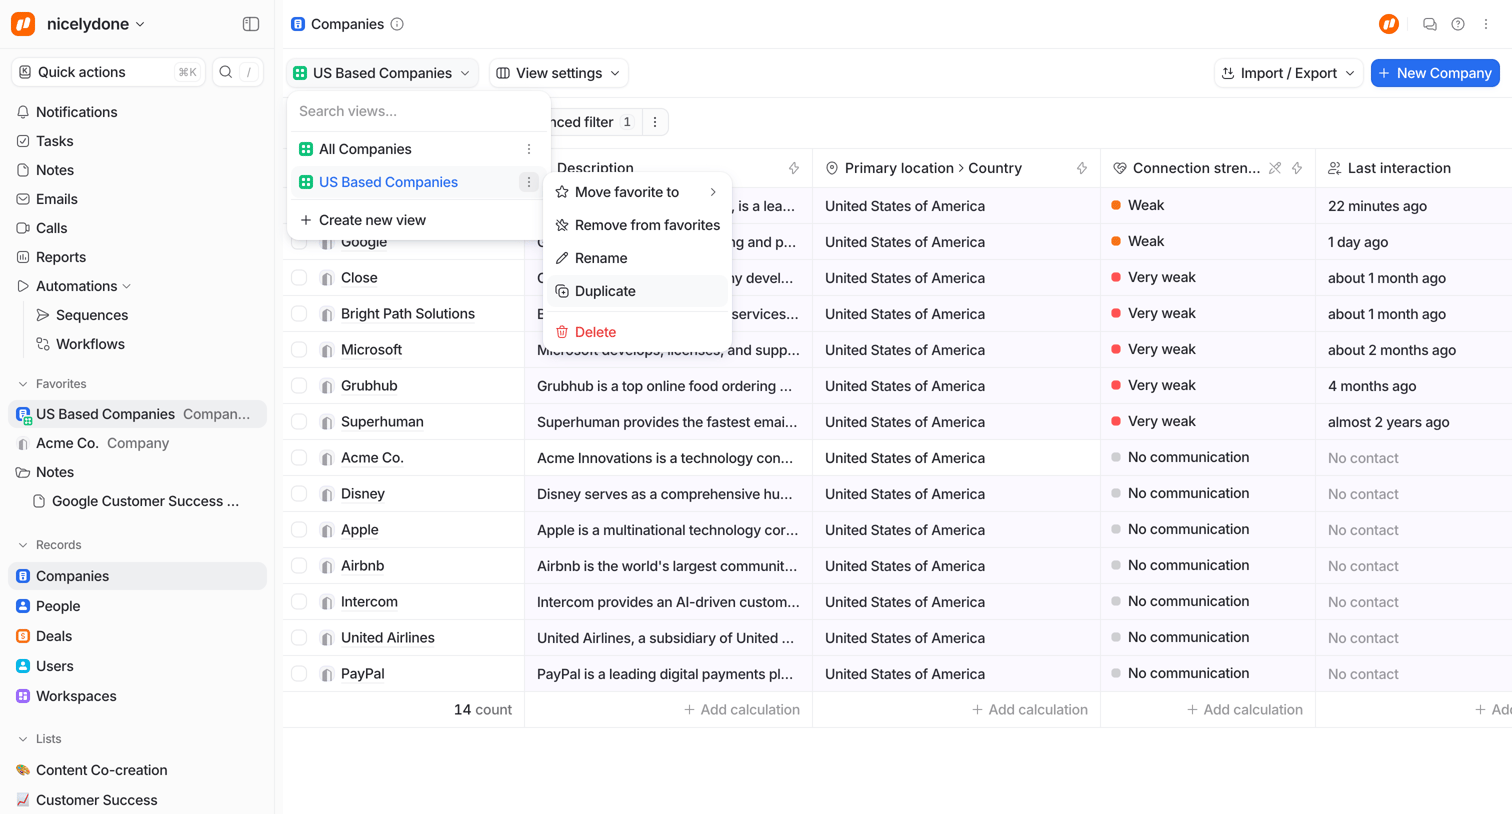The height and width of the screenshot is (814, 1512).
Task: Click the Deals icon in Records section
Action: tap(23, 636)
